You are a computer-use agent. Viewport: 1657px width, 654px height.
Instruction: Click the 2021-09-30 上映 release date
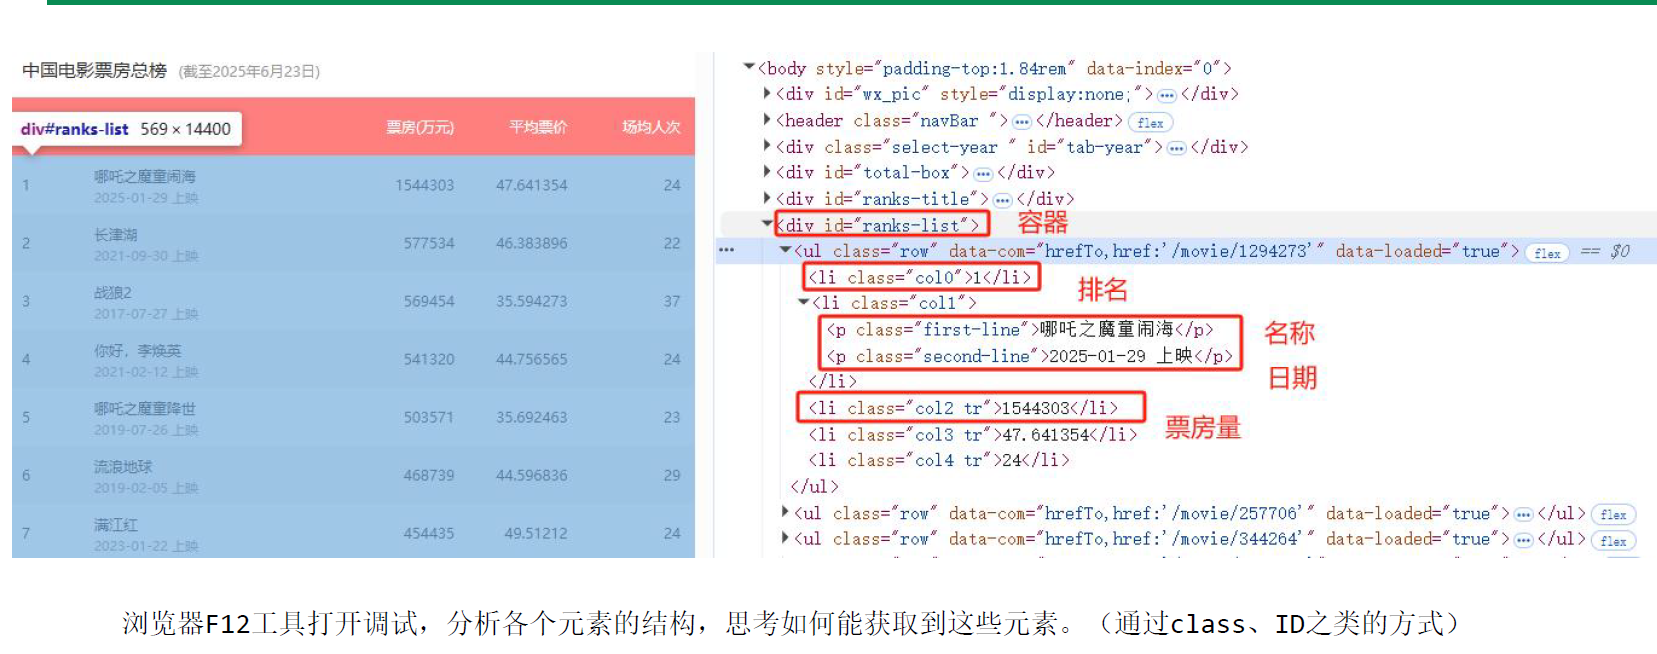[x=146, y=256]
